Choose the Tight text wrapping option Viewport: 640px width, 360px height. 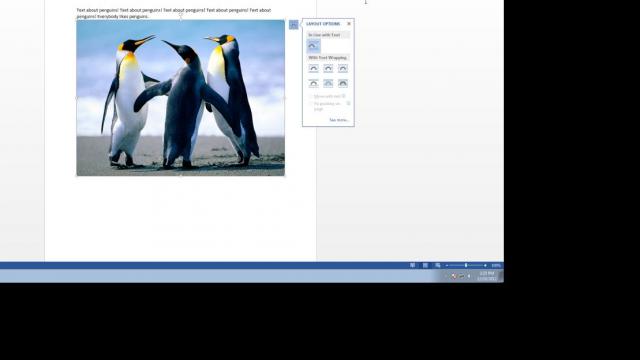point(328,69)
